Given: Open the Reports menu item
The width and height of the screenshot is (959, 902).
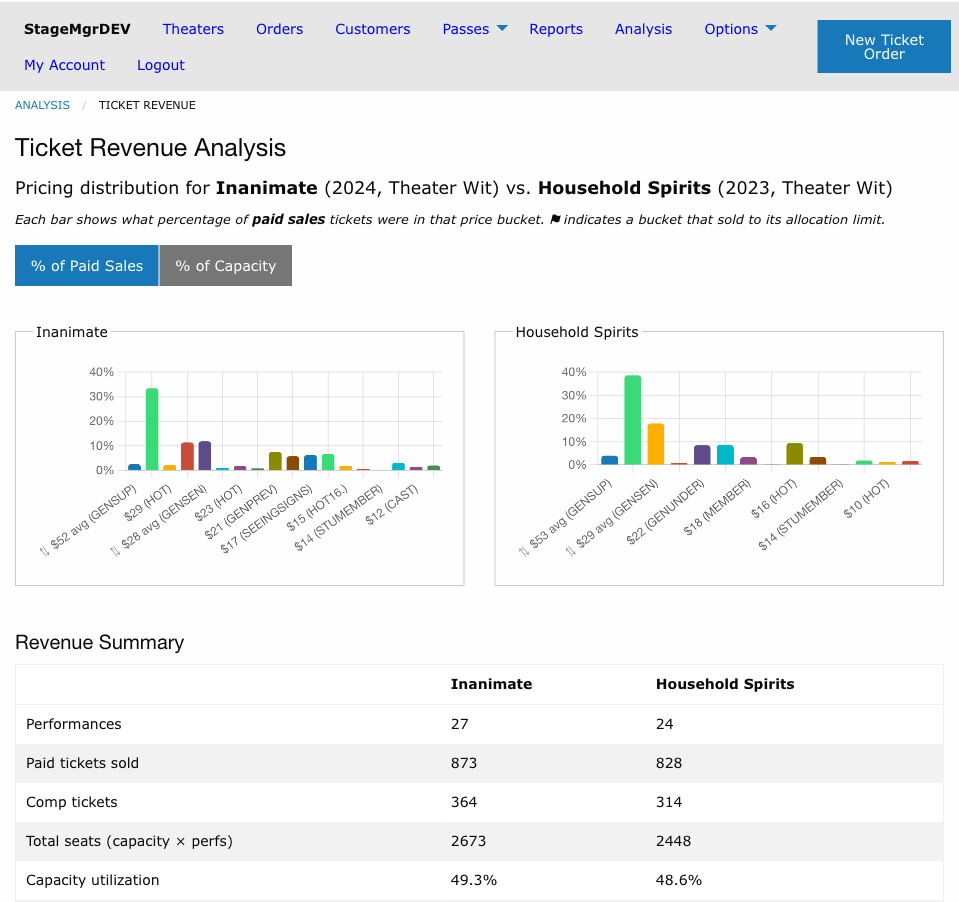Looking at the screenshot, I should [x=555, y=29].
